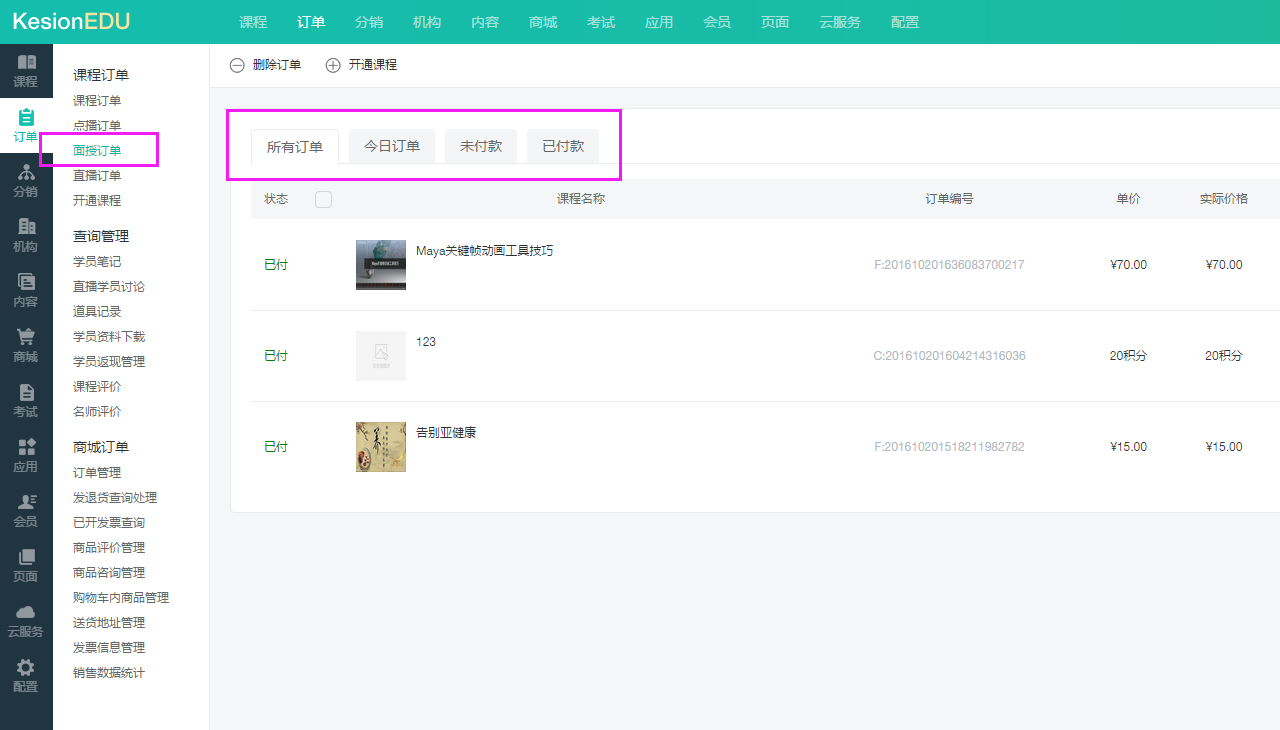Select the 已付款 tab

[x=563, y=146]
